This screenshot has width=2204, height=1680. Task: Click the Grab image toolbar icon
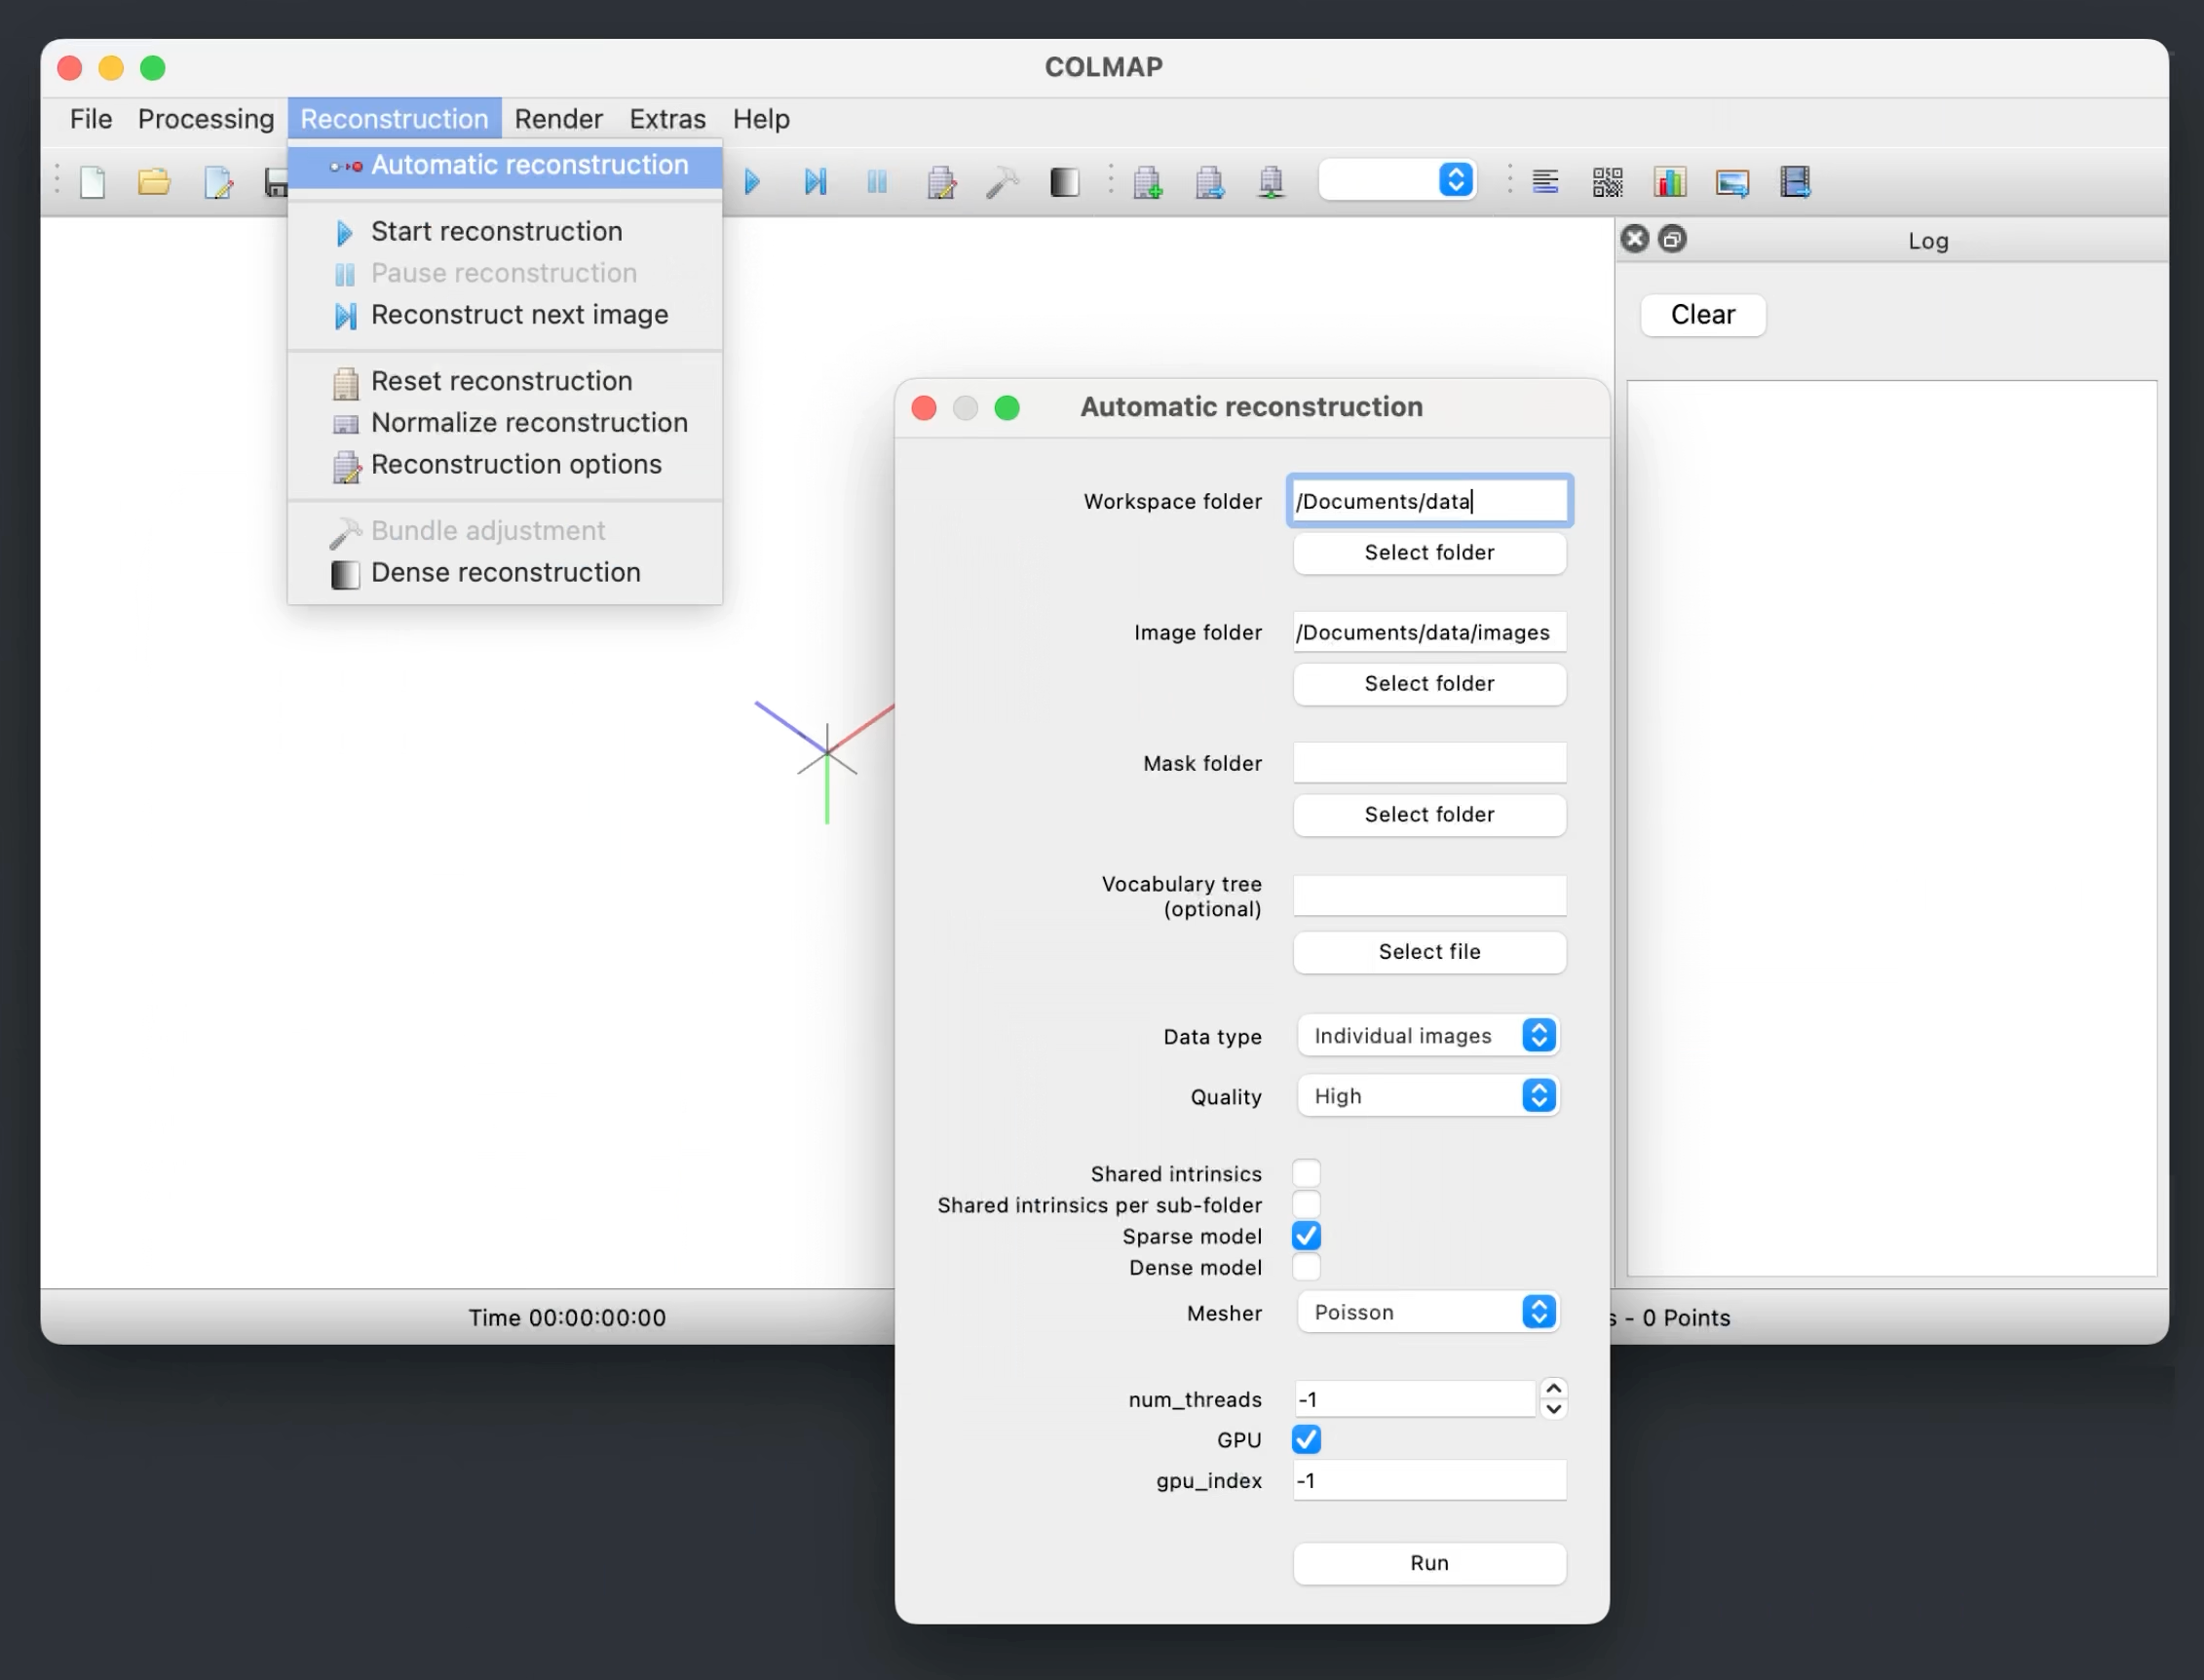coord(1732,183)
